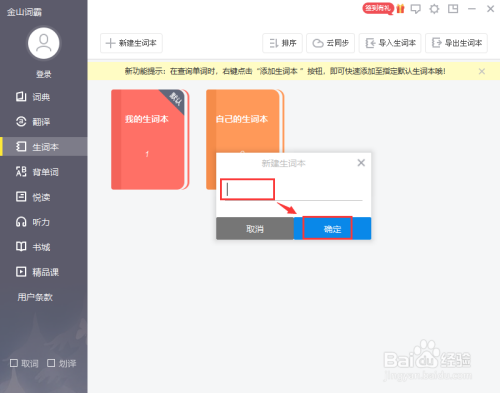Screen dimensions: 500x393
Task: Click the 背单词 sidebar icon
Action: tap(21, 171)
